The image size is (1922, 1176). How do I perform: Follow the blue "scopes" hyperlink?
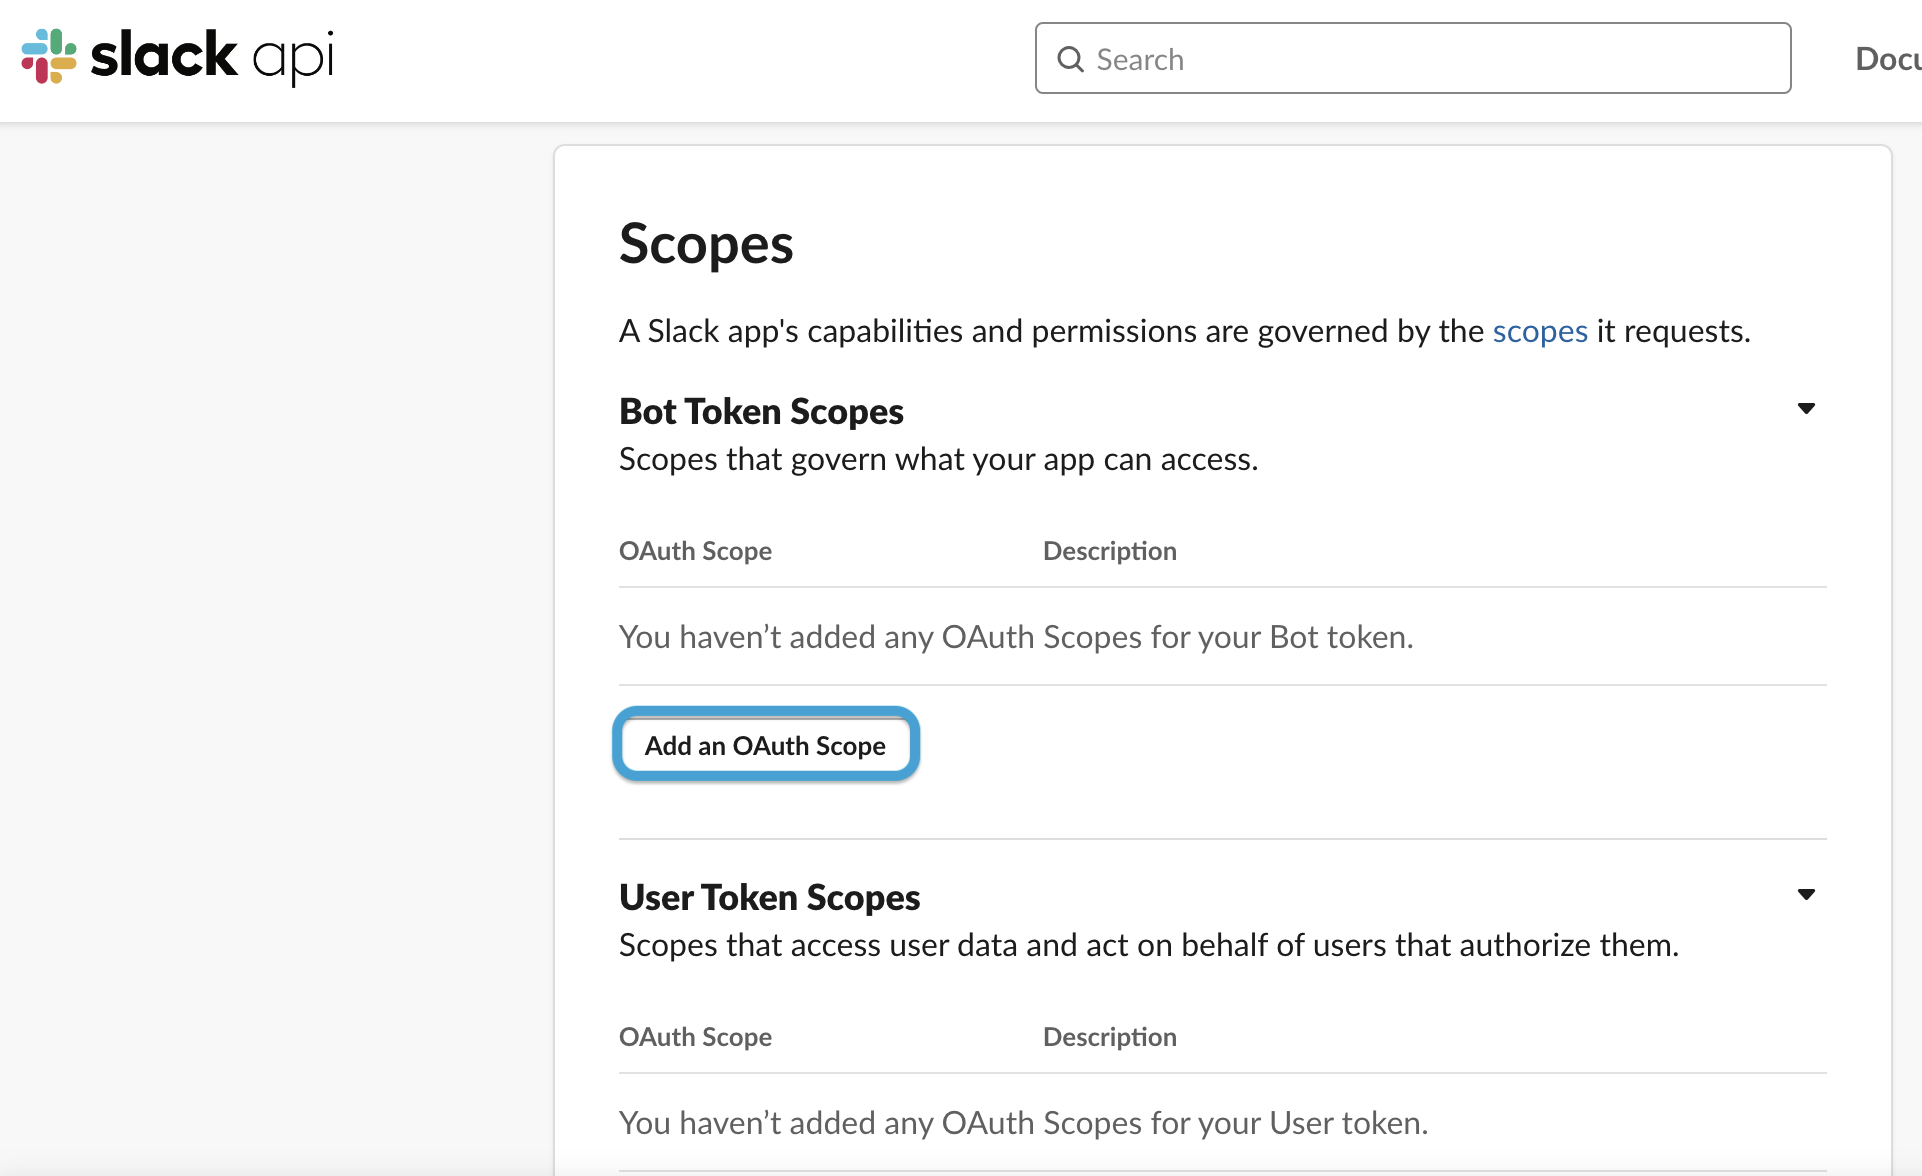coord(1540,331)
